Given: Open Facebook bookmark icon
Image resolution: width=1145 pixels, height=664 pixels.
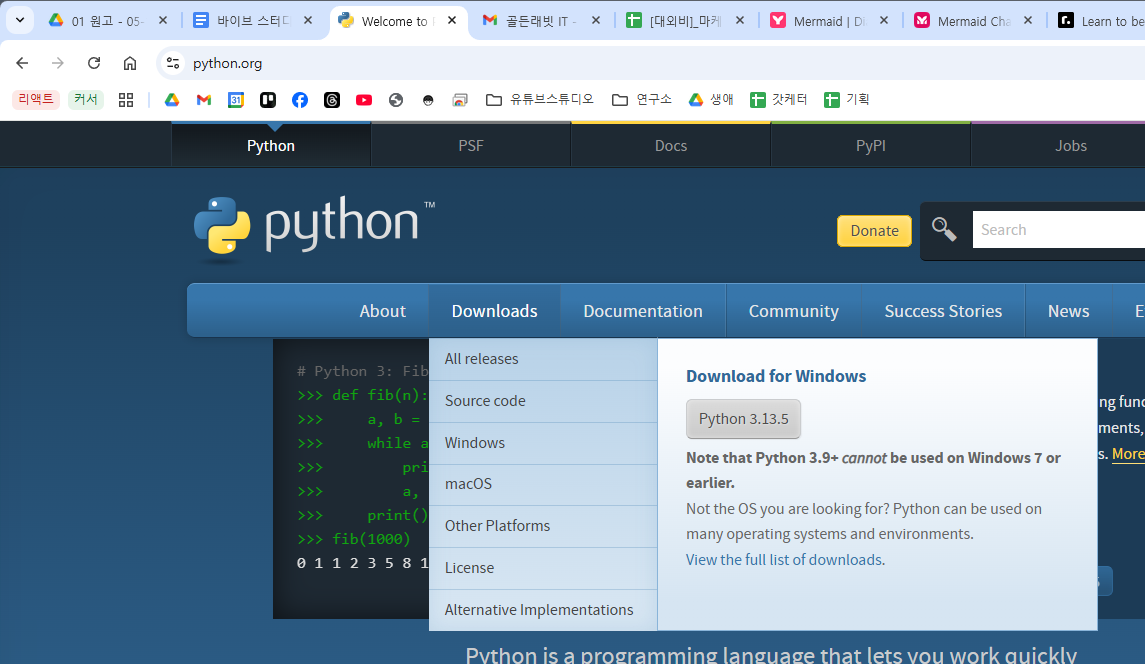Looking at the screenshot, I should pos(299,100).
